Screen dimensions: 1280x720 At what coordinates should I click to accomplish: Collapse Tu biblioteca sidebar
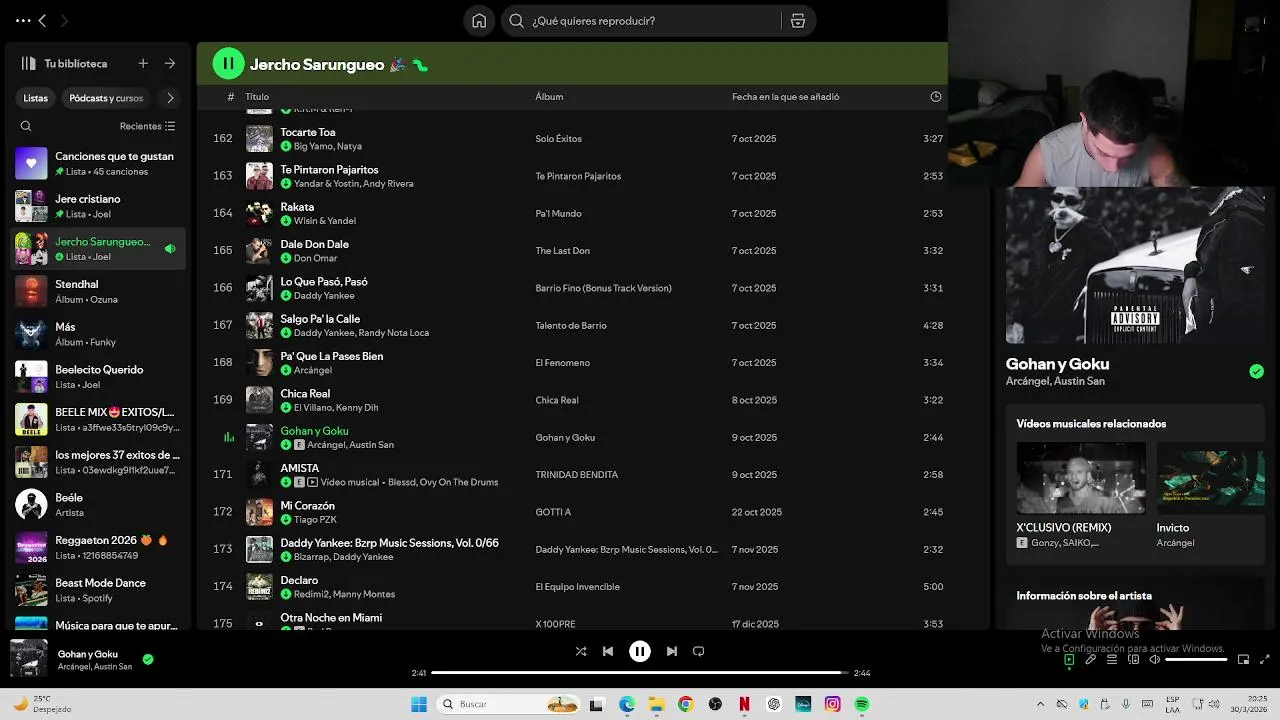click(29, 63)
